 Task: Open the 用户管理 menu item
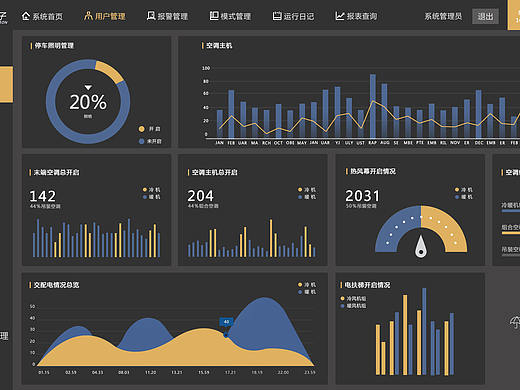pyautogui.click(x=105, y=16)
